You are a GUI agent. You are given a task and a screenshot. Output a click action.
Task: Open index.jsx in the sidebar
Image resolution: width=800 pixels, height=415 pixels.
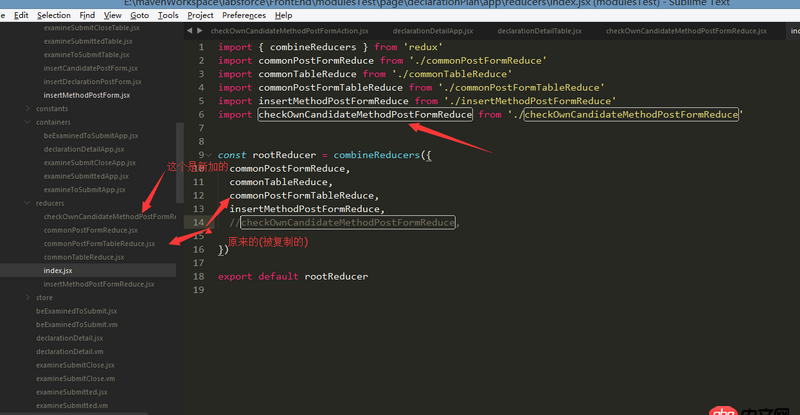[58, 270]
